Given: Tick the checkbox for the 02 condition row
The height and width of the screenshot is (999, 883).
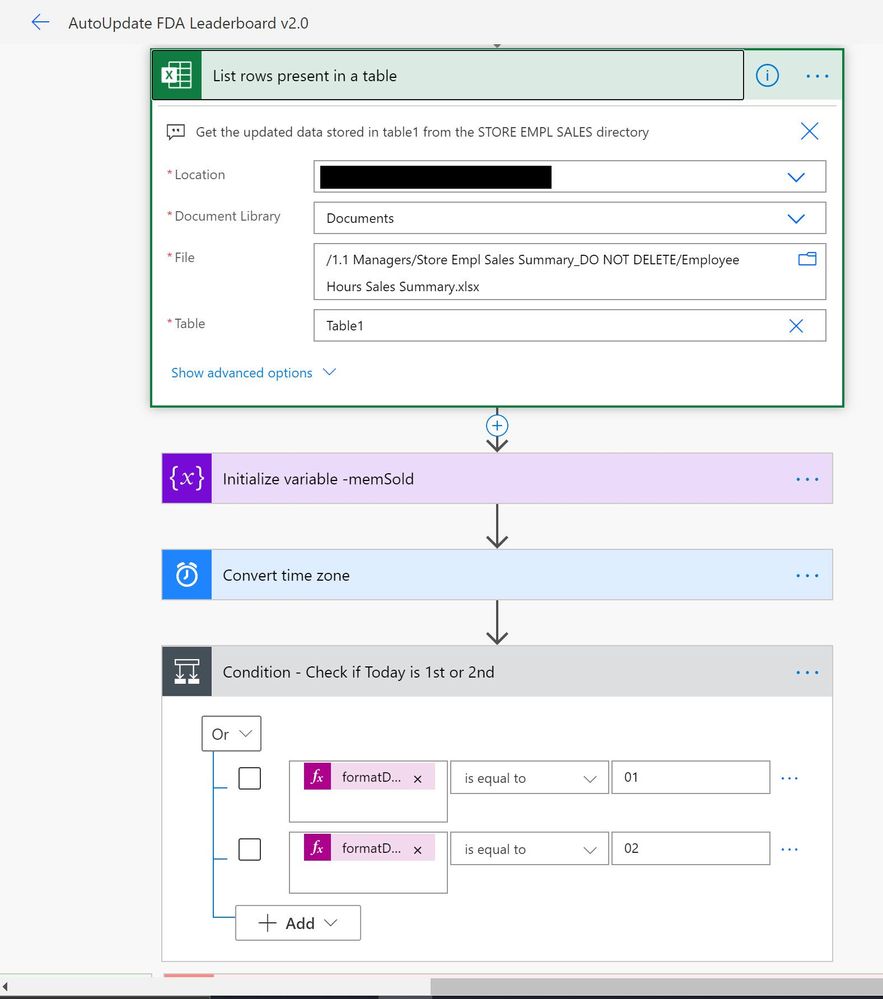Looking at the screenshot, I should point(249,849).
